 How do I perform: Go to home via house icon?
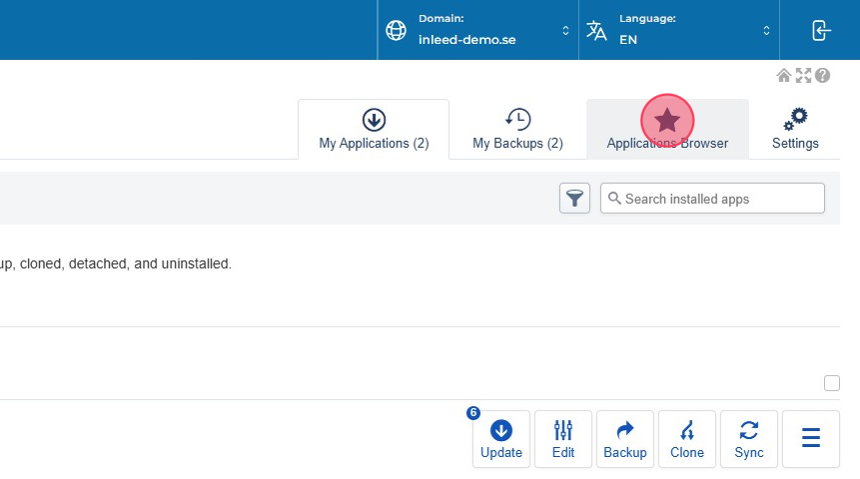[x=784, y=76]
